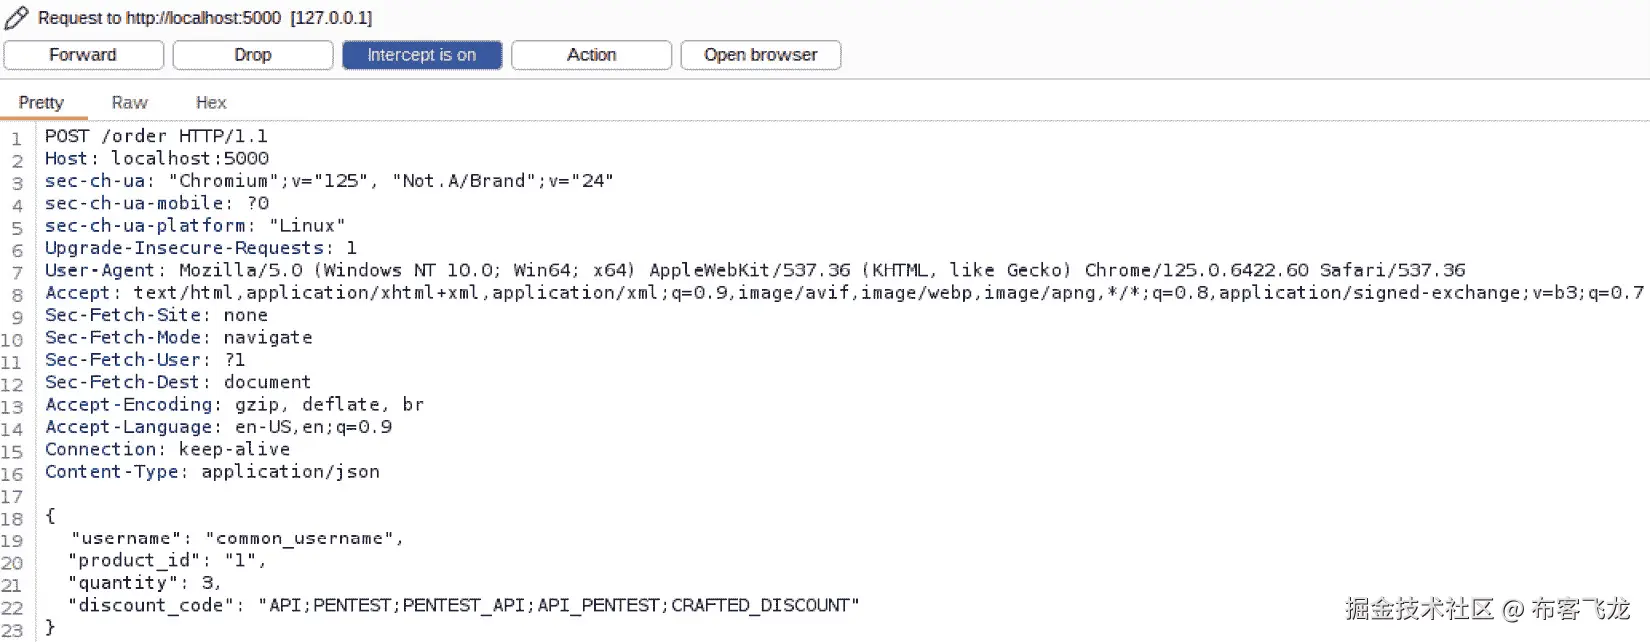Switch to the Raw view tab

pos(129,102)
